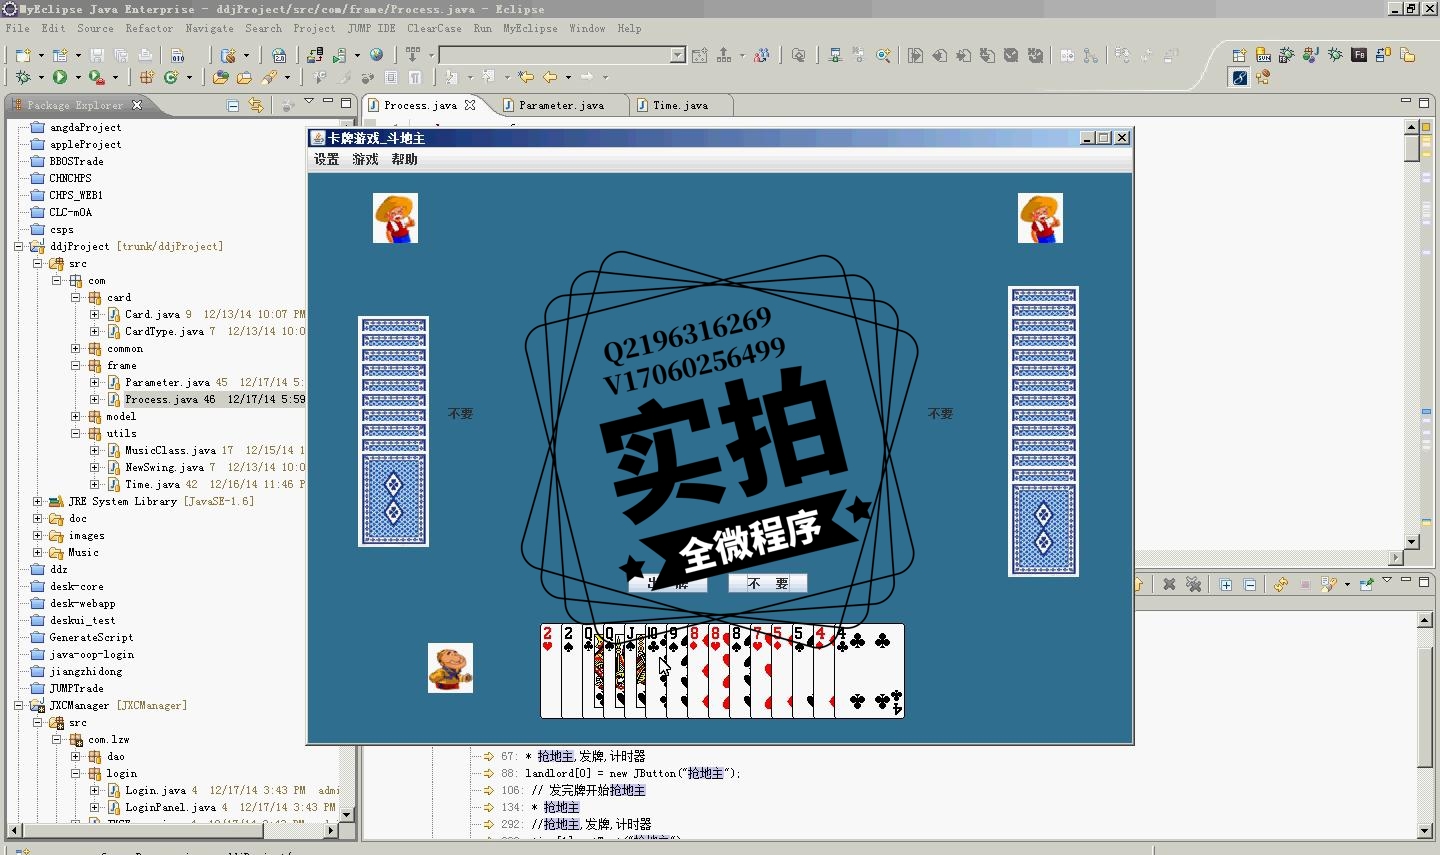The width and height of the screenshot is (1440, 855).
Task: Click the globe web browser icon
Action: (x=377, y=55)
